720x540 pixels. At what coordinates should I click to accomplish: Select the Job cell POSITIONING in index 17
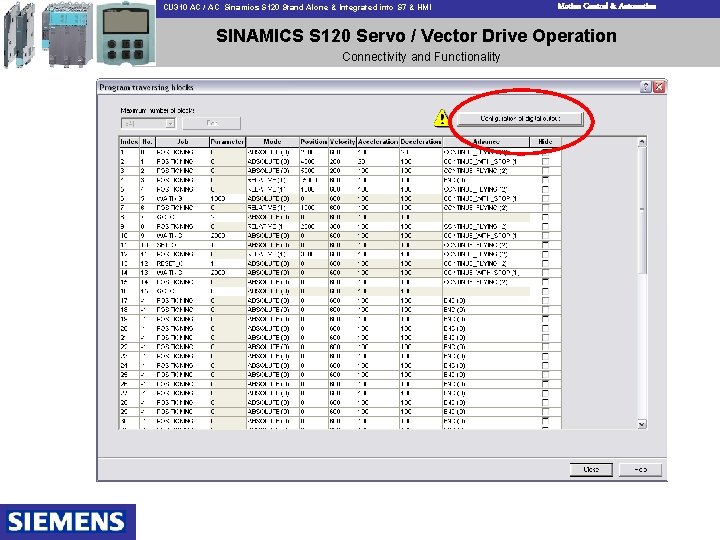[x=182, y=301]
